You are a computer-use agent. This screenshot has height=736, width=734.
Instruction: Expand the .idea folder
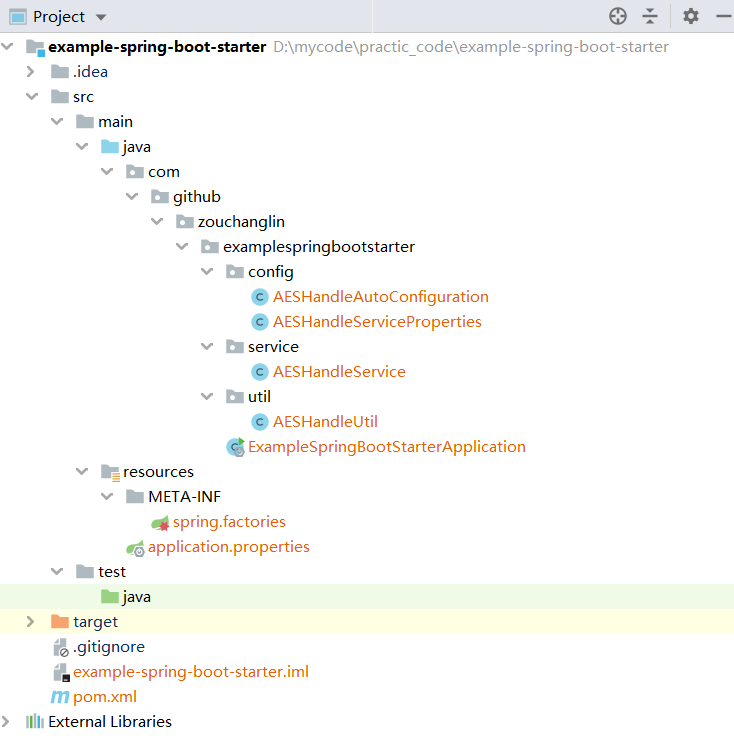tap(32, 72)
